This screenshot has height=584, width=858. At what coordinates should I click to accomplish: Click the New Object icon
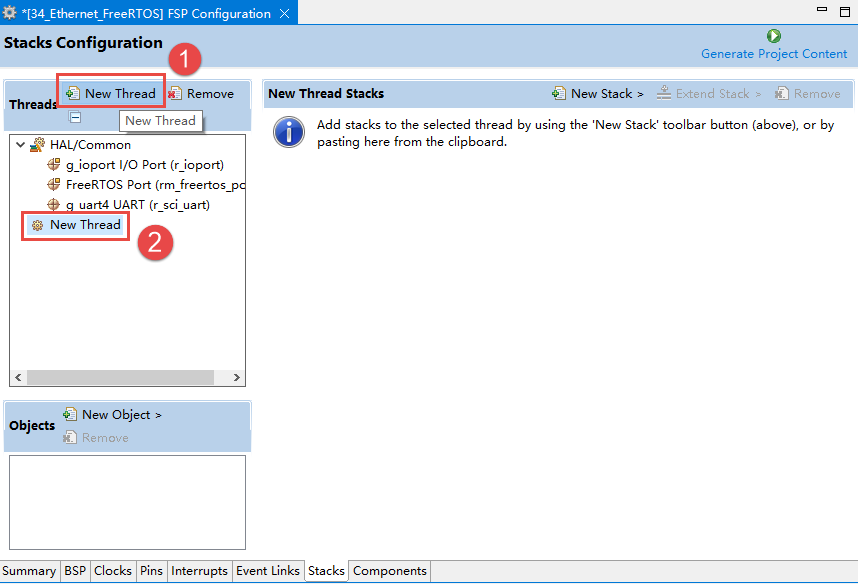pos(70,414)
